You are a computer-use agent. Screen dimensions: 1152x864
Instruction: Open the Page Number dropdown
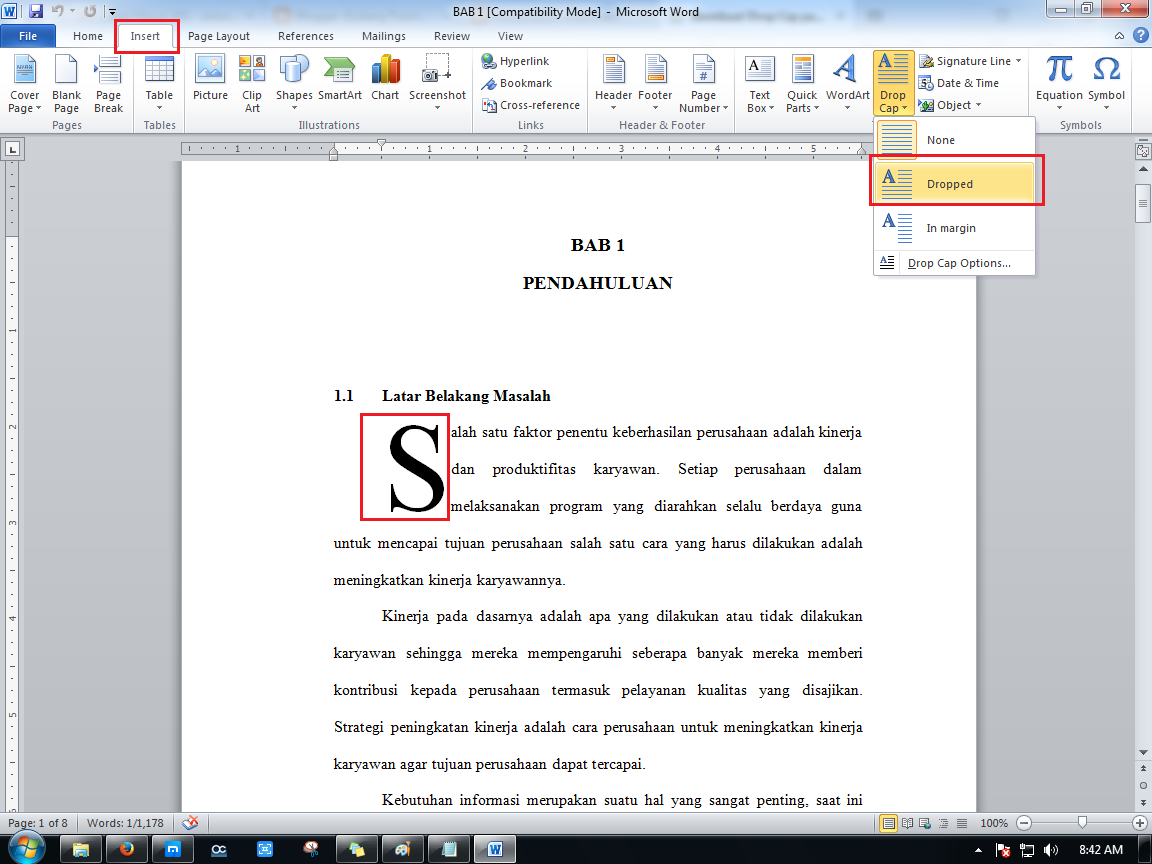[x=703, y=82]
